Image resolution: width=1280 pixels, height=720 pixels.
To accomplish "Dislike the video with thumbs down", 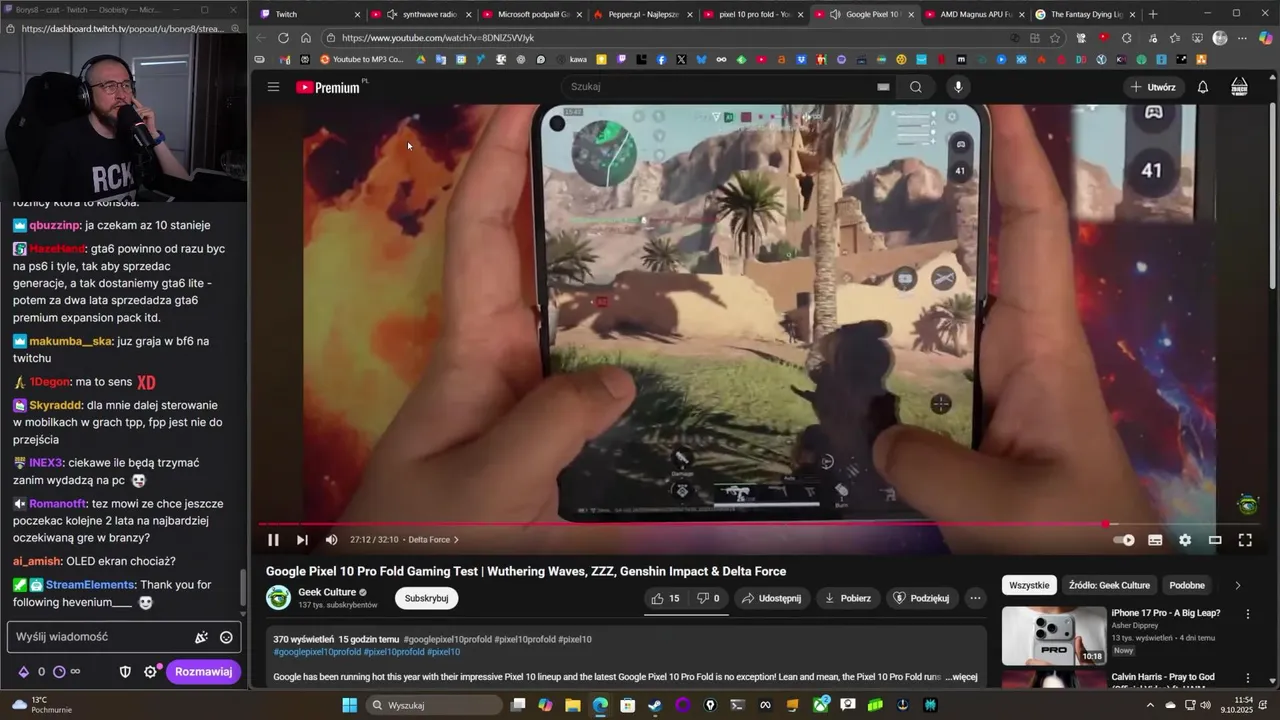I will pyautogui.click(x=708, y=598).
